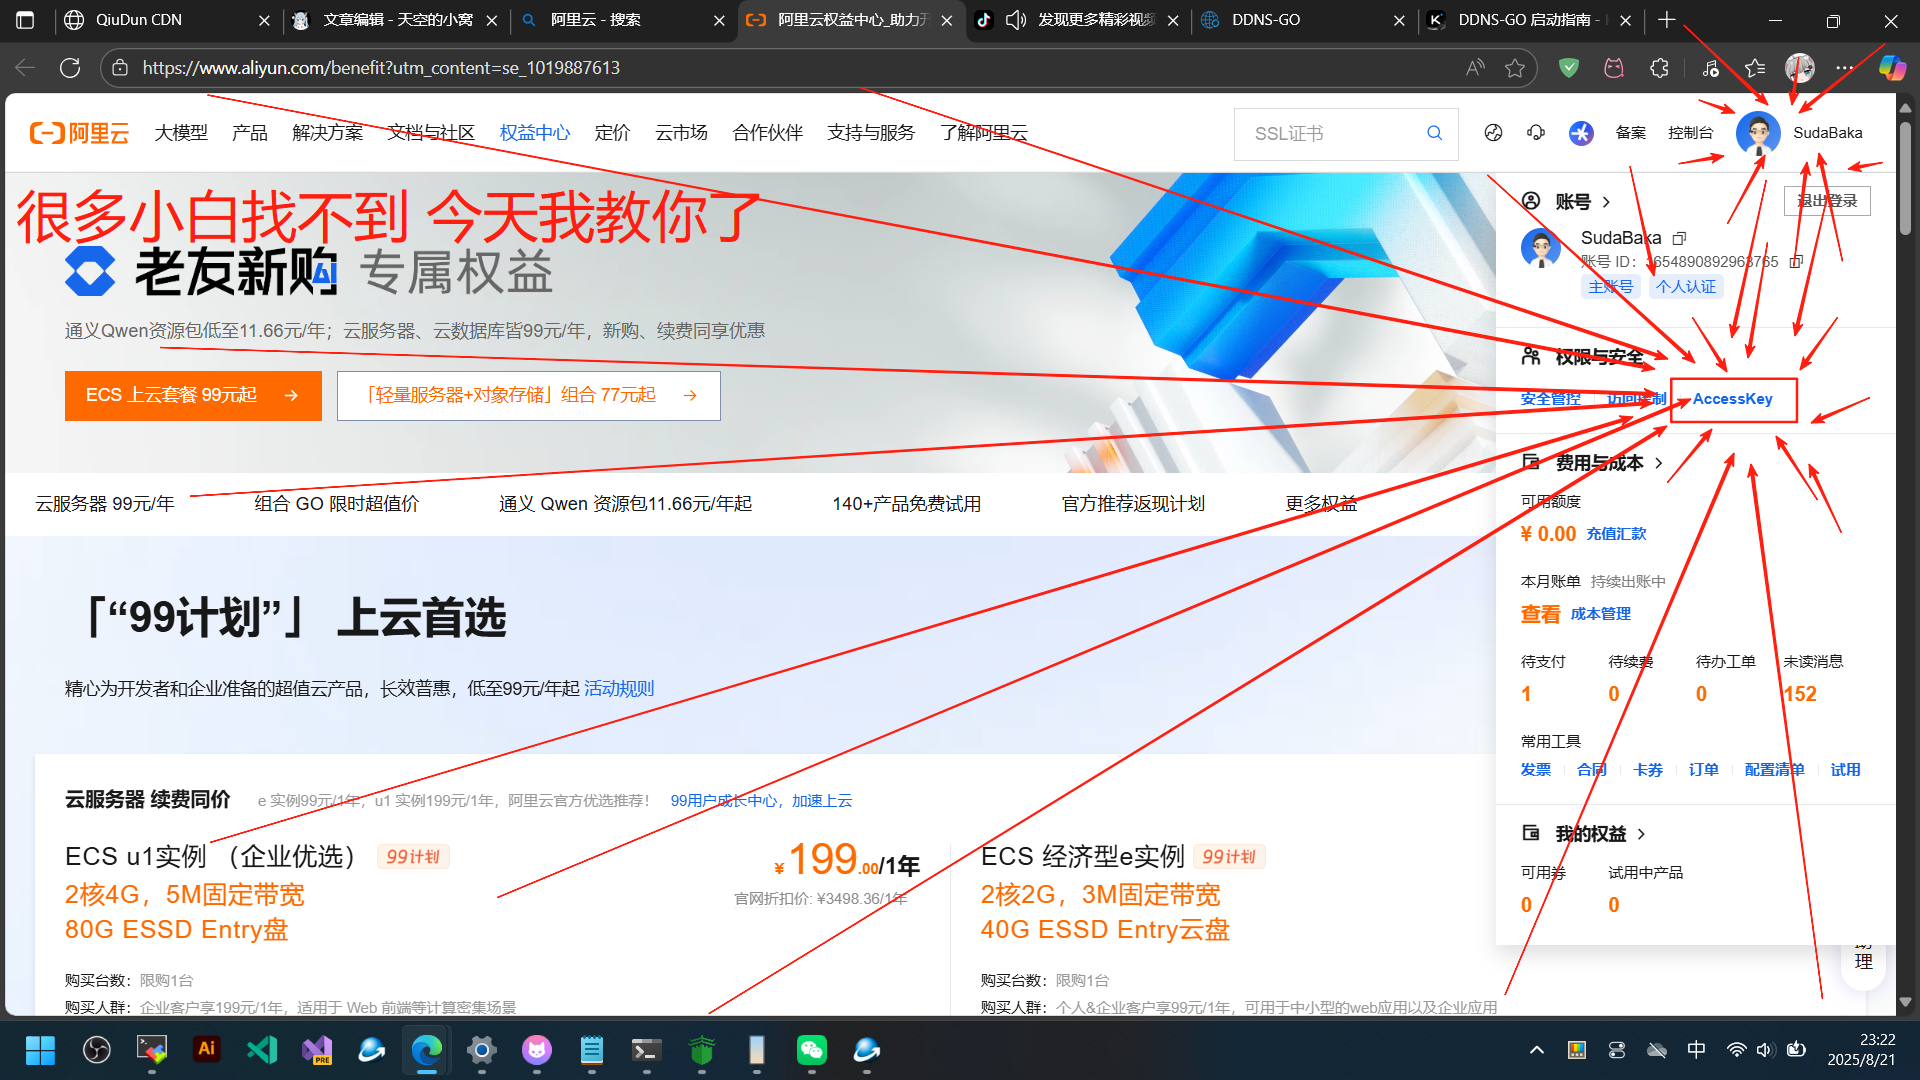Show hidden system tray icons chevron

[1536, 1050]
